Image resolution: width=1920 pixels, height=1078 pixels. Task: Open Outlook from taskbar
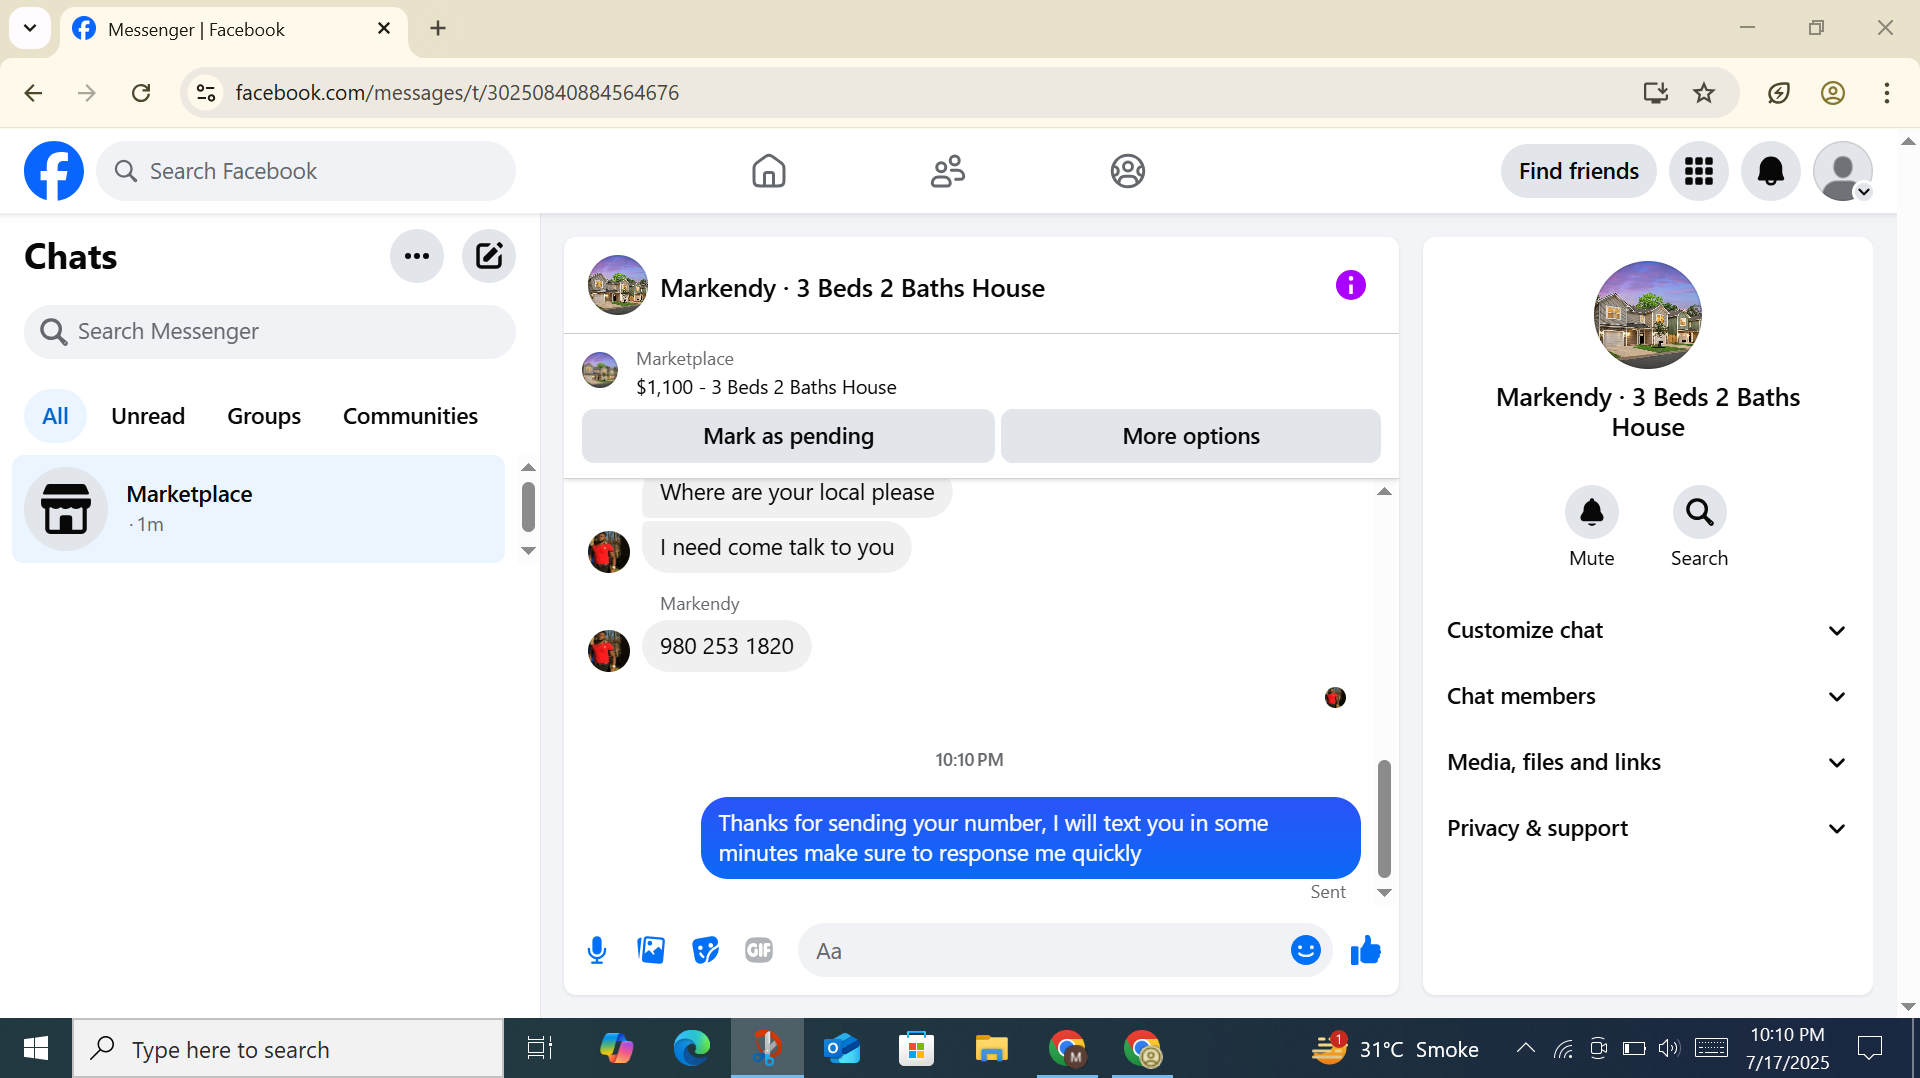(841, 1048)
